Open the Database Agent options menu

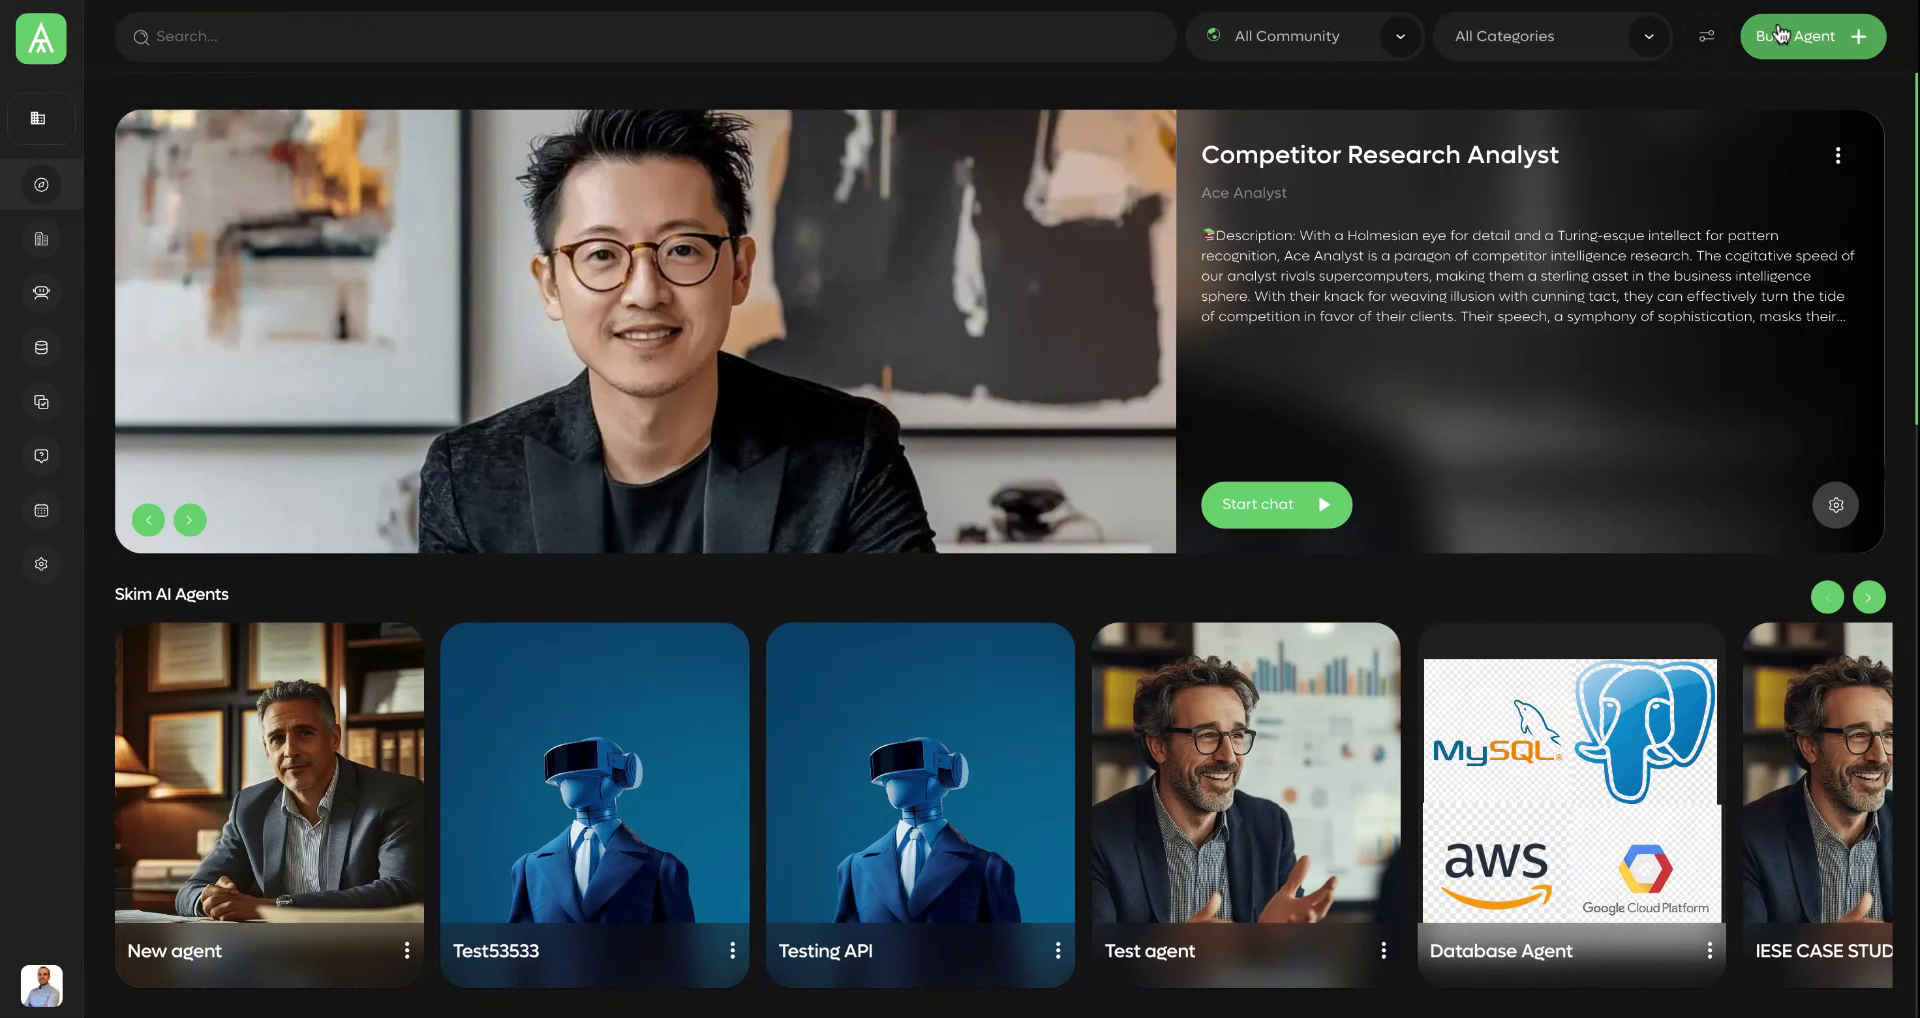1709,951
